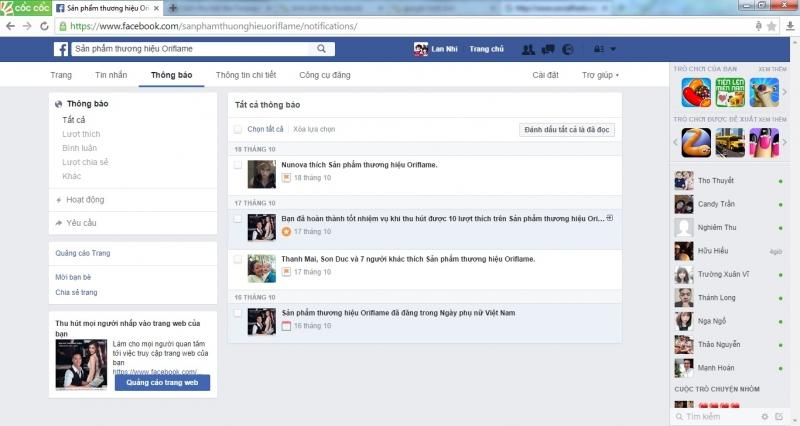Click the Mời bạn bè link

coord(73,277)
